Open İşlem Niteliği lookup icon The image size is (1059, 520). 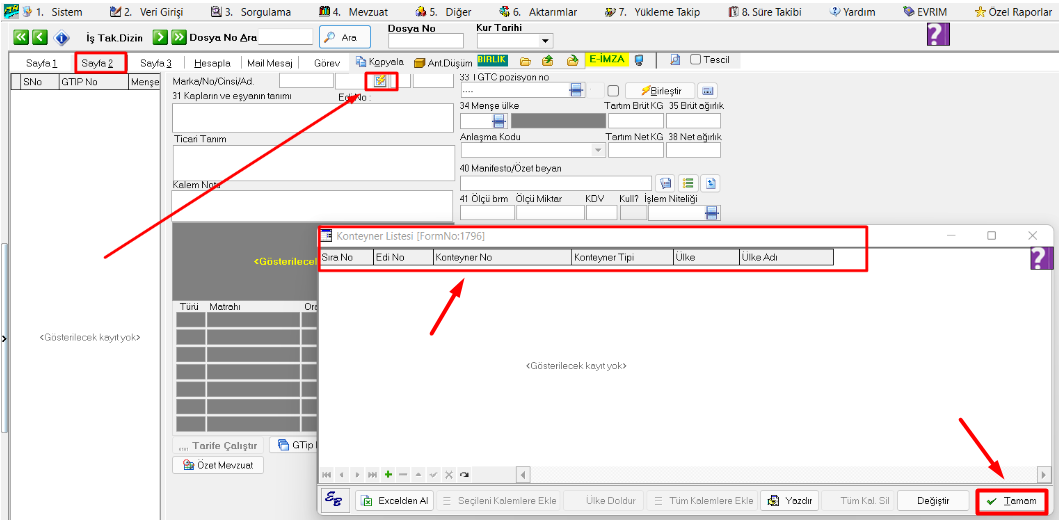click(x=712, y=213)
